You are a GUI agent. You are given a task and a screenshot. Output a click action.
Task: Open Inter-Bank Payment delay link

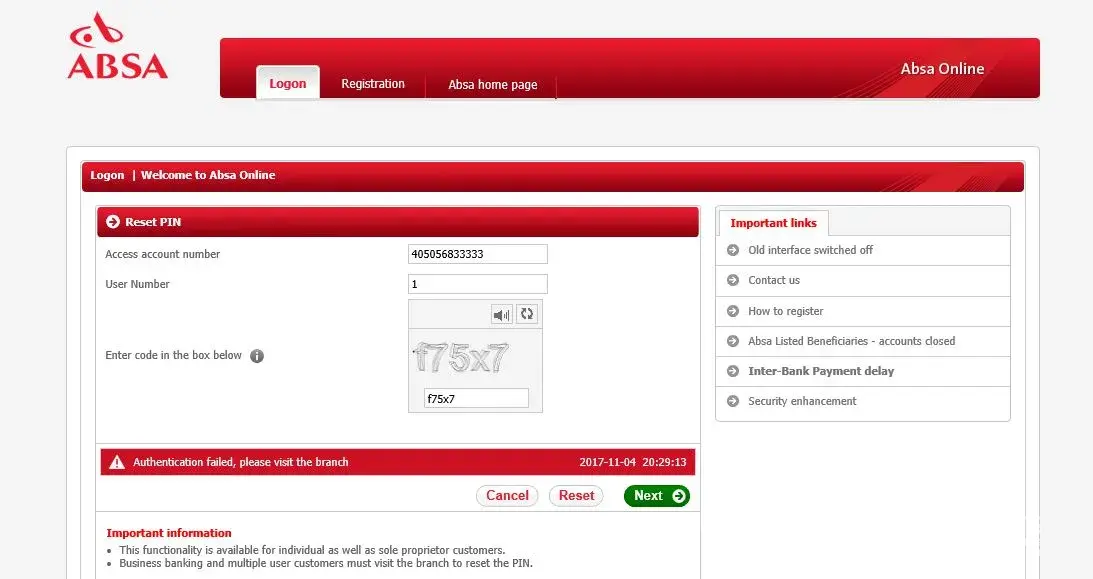(x=821, y=371)
